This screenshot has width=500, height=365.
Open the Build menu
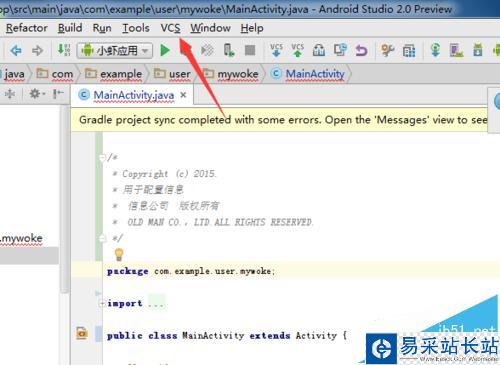[x=70, y=28]
